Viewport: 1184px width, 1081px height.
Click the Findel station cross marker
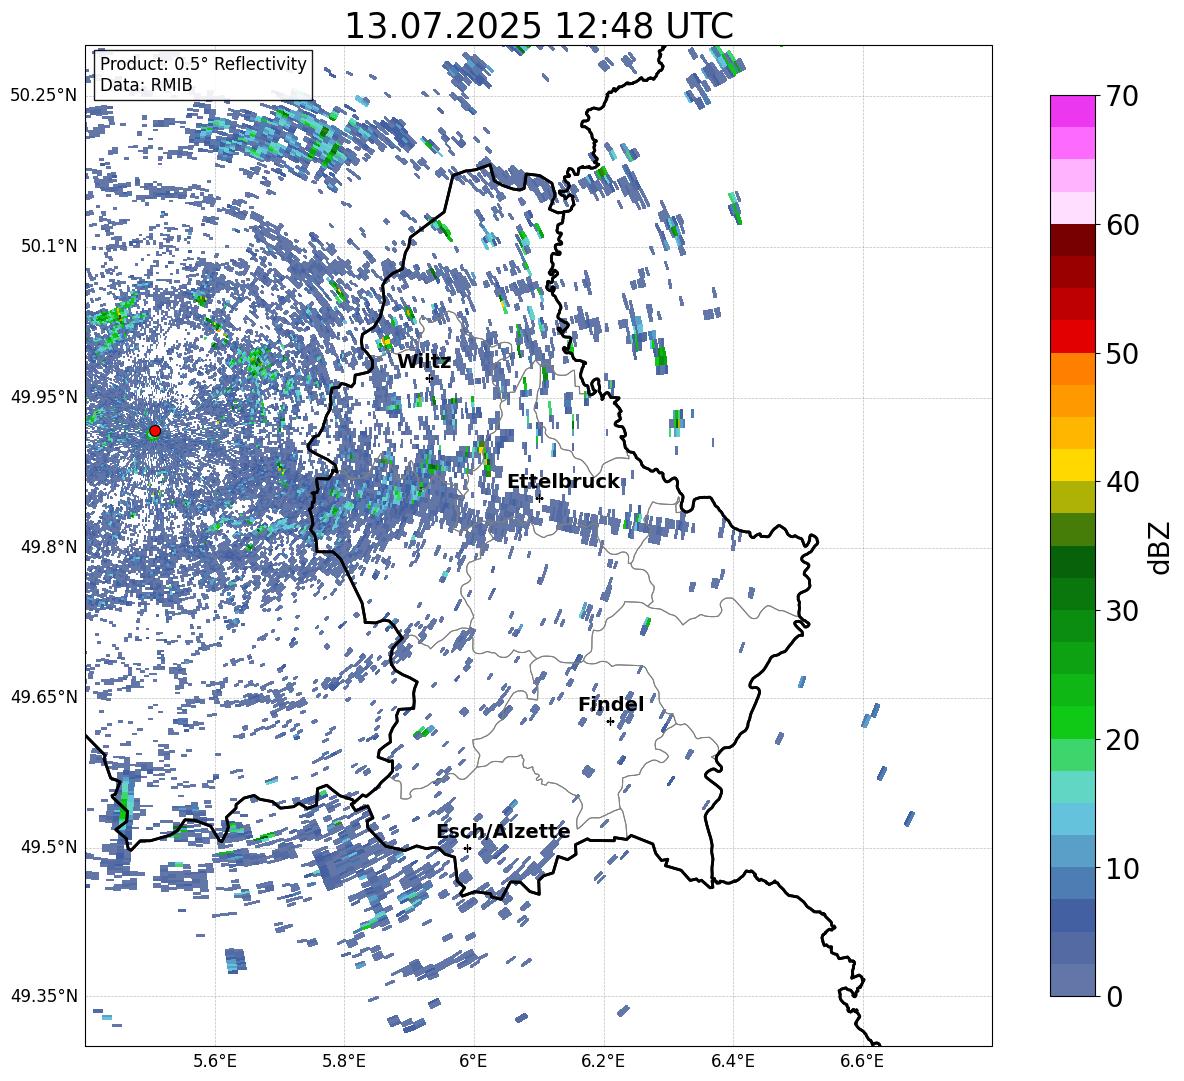610,722
